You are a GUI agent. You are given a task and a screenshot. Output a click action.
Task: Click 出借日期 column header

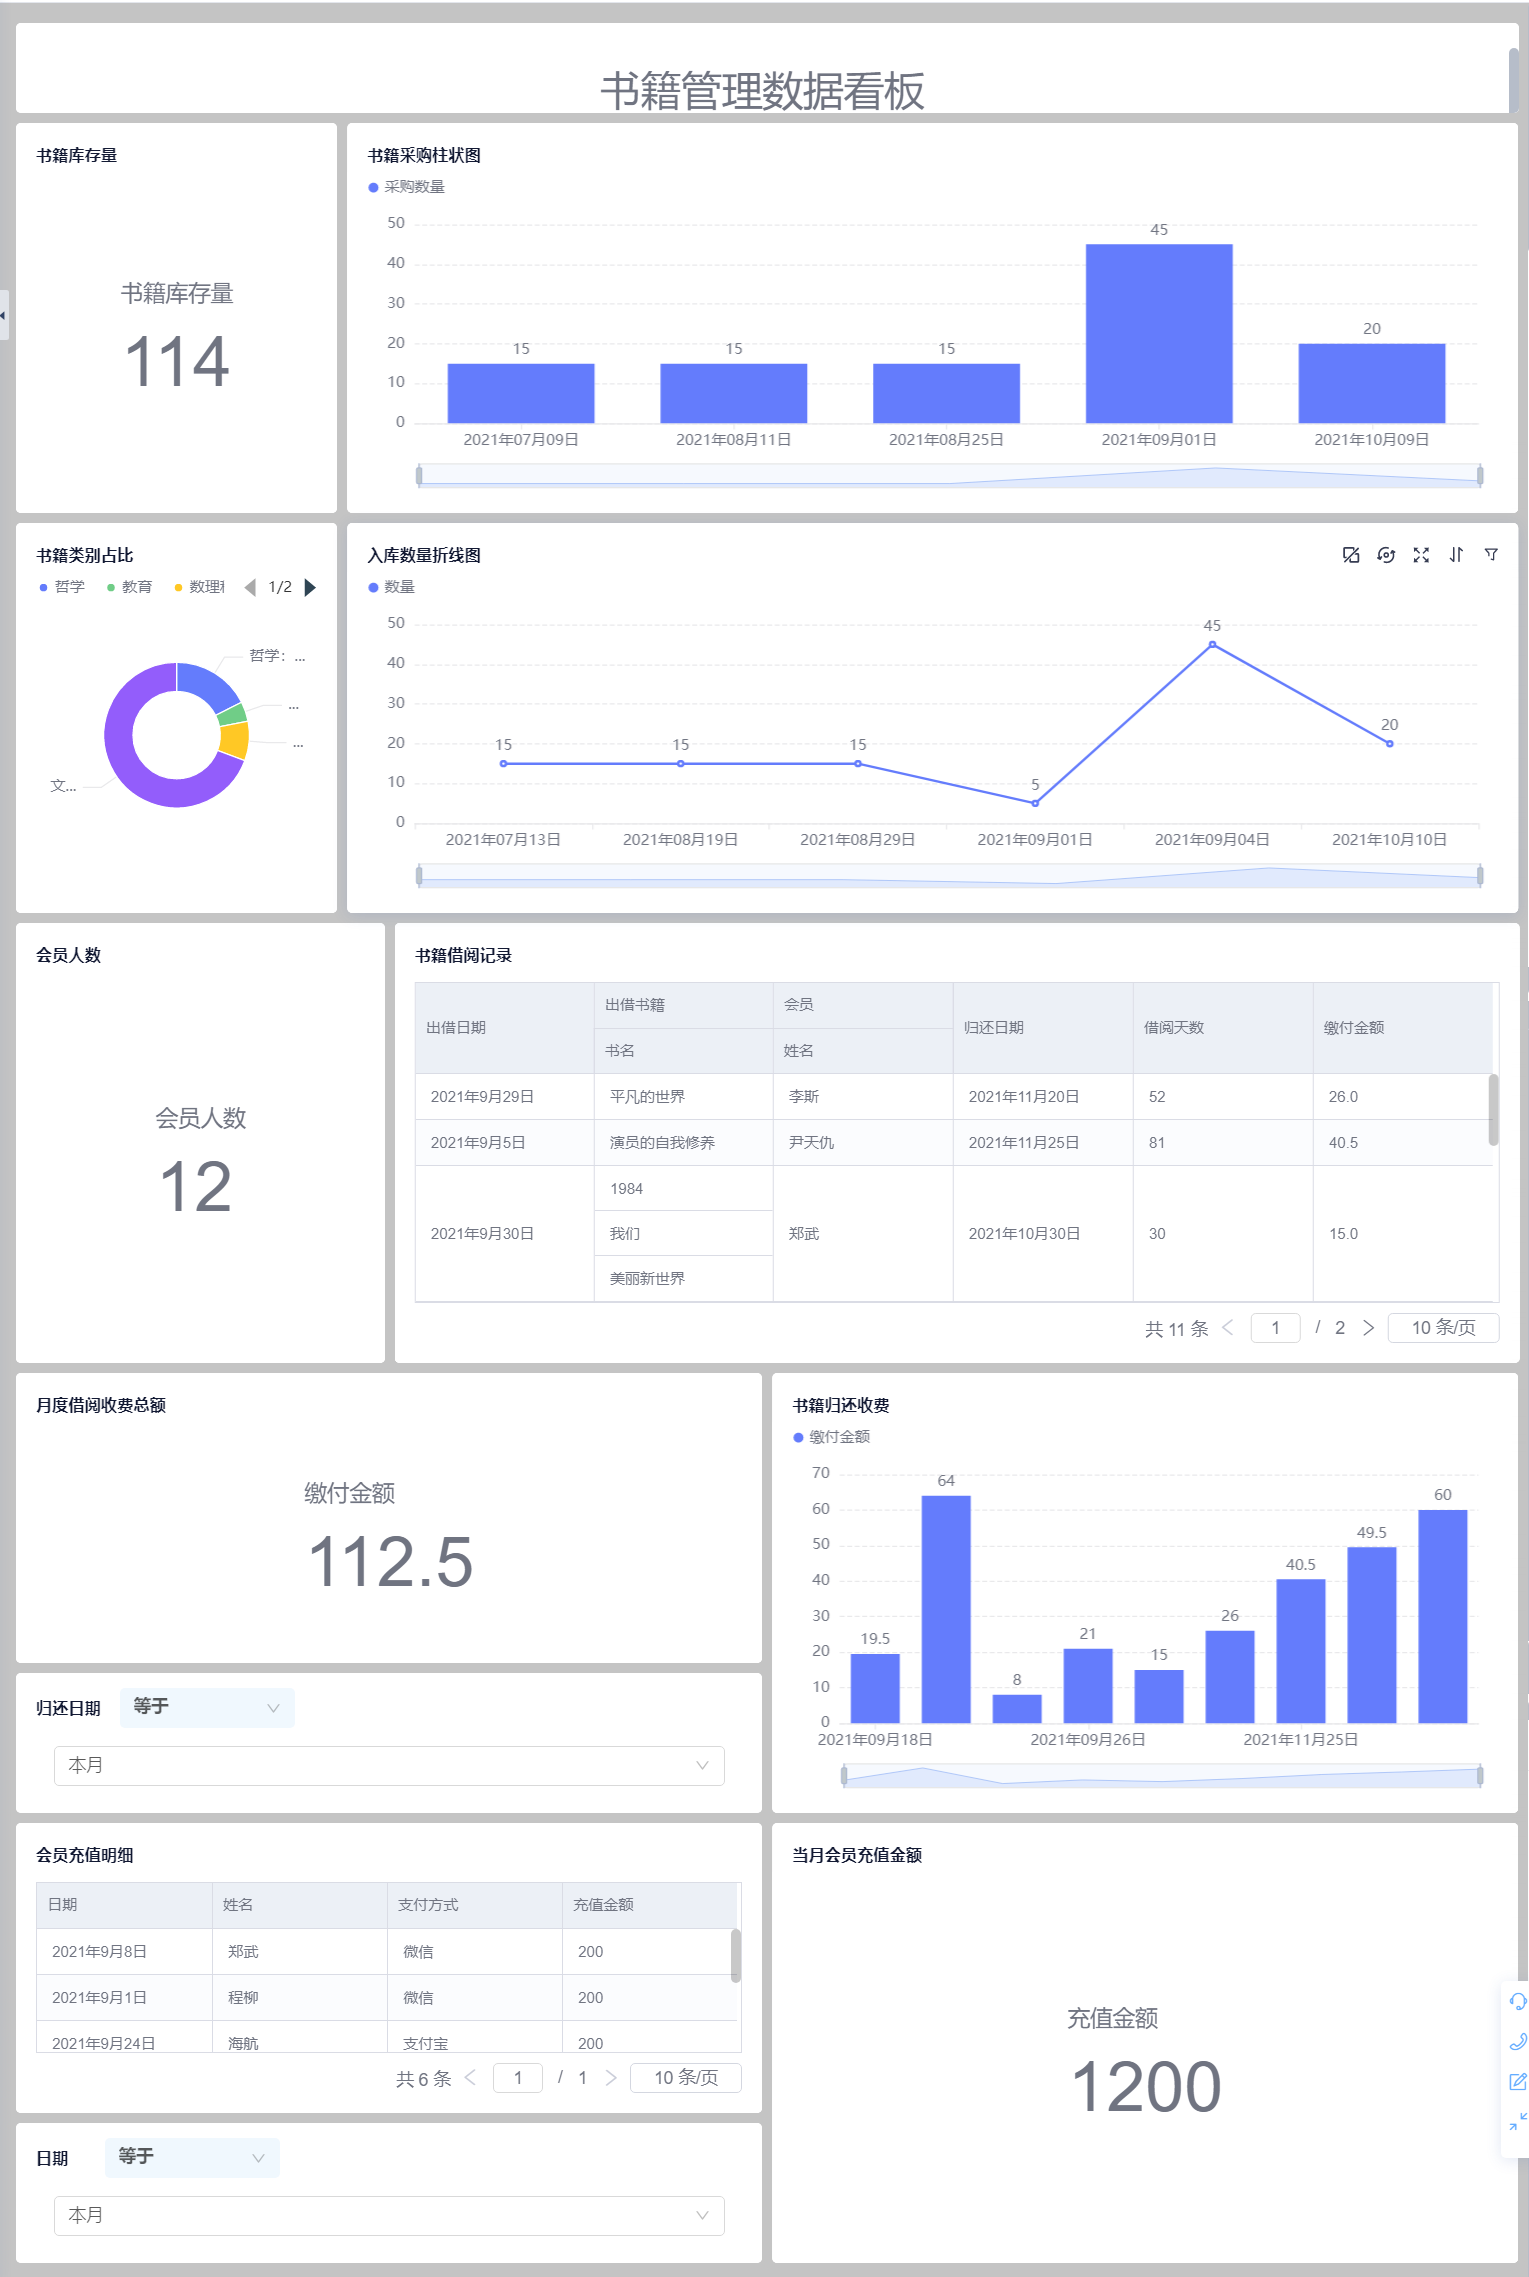pyautogui.click(x=505, y=1028)
